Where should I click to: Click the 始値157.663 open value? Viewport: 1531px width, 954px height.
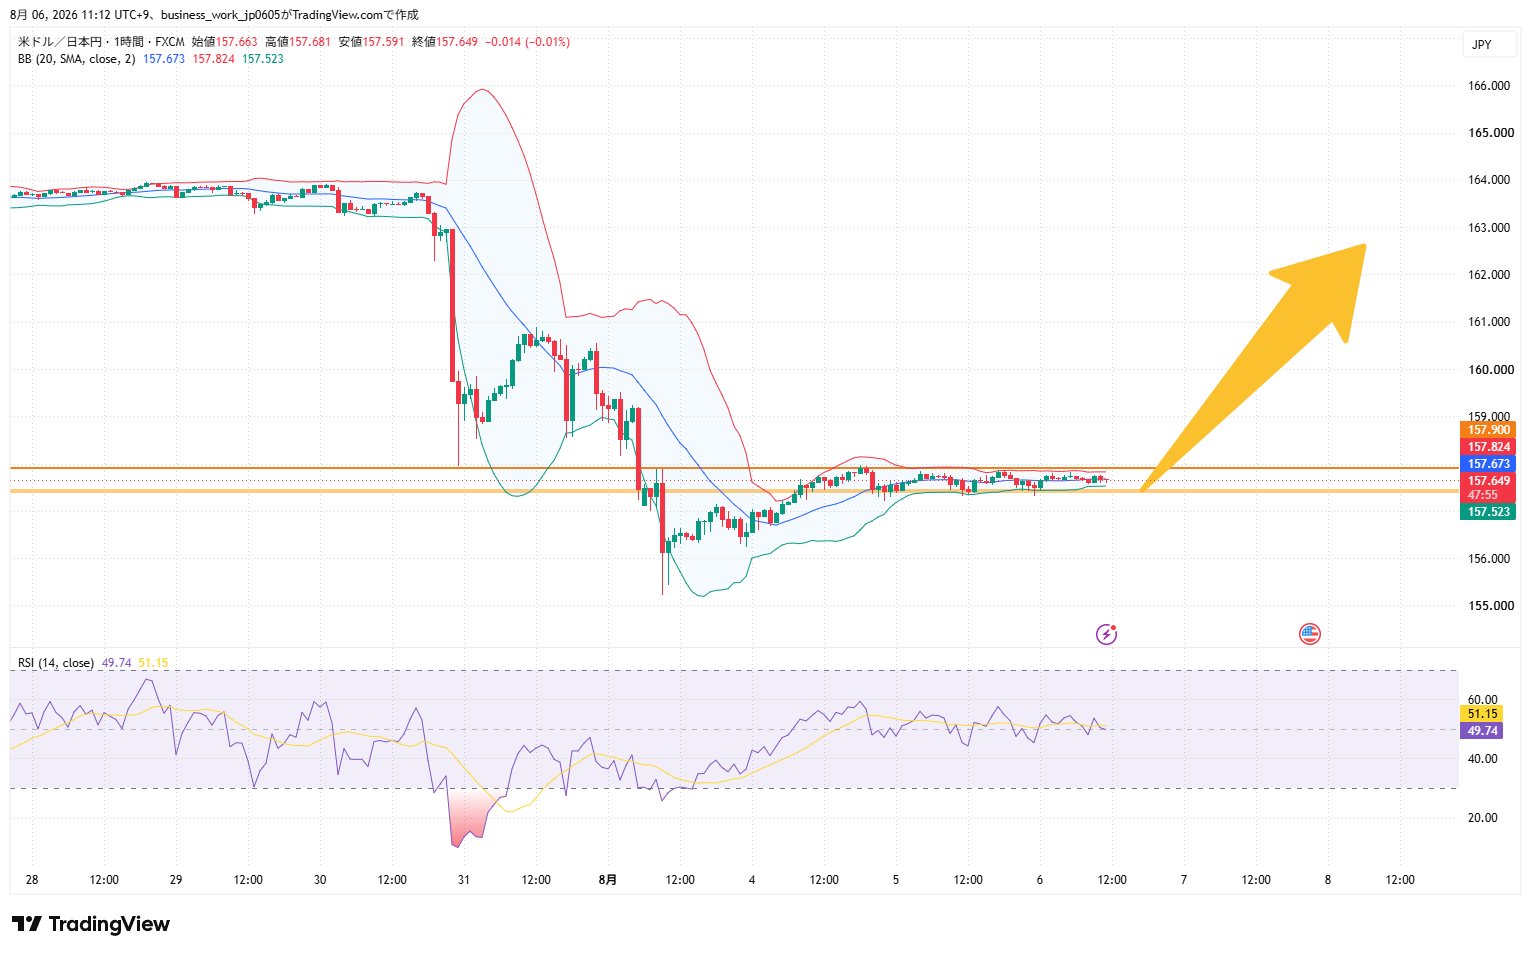coord(225,42)
